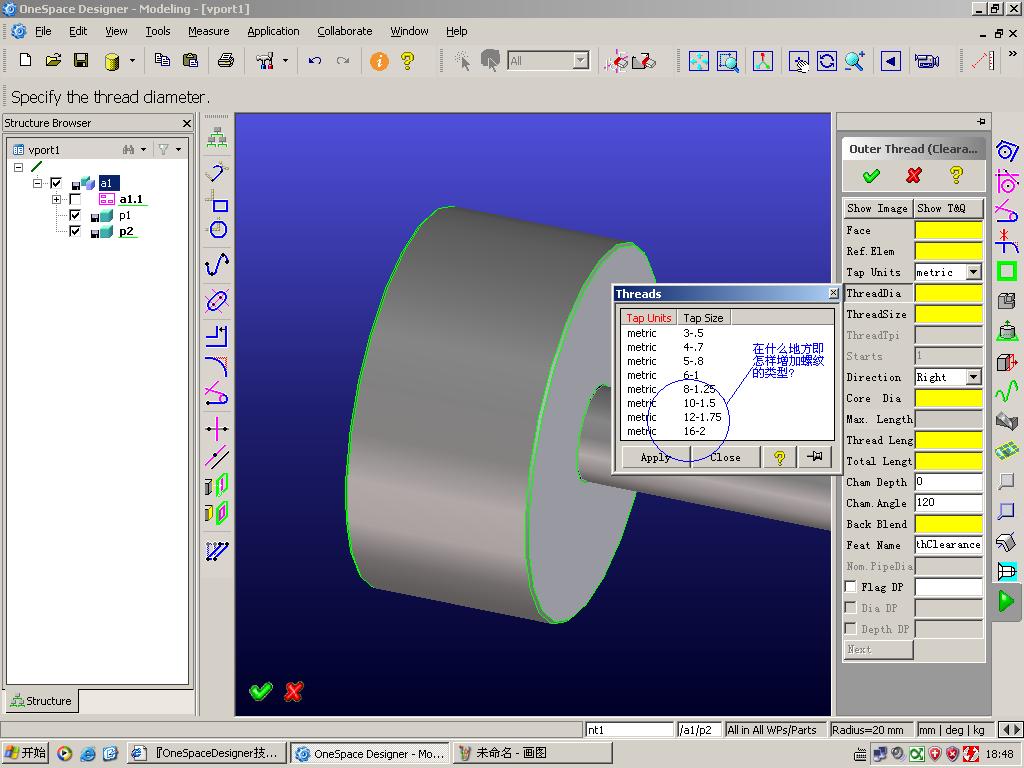The width and height of the screenshot is (1024, 768).
Task: Open the Tools menu
Action: pos(157,31)
